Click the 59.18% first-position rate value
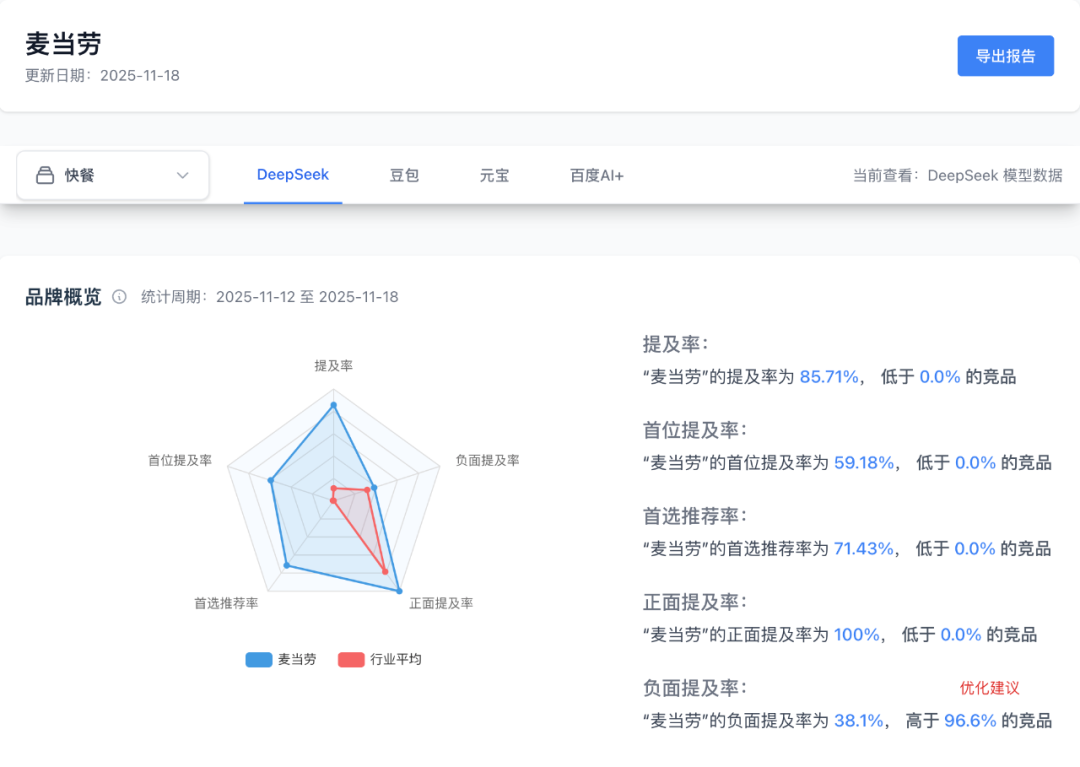The image size is (1080, 767). pyautogui.click(x=864, y=463)
